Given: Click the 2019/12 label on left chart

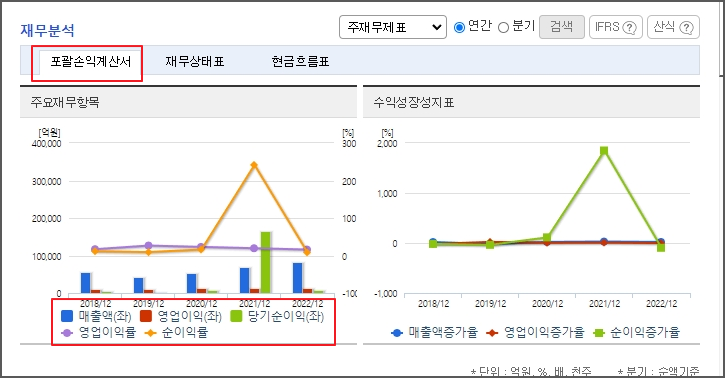Looking at the screenshot, I should tap(148, 304).
